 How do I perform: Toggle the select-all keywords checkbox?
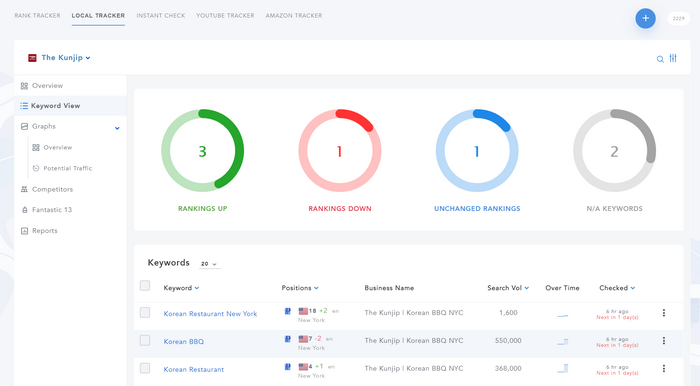[x=145, y=286]
